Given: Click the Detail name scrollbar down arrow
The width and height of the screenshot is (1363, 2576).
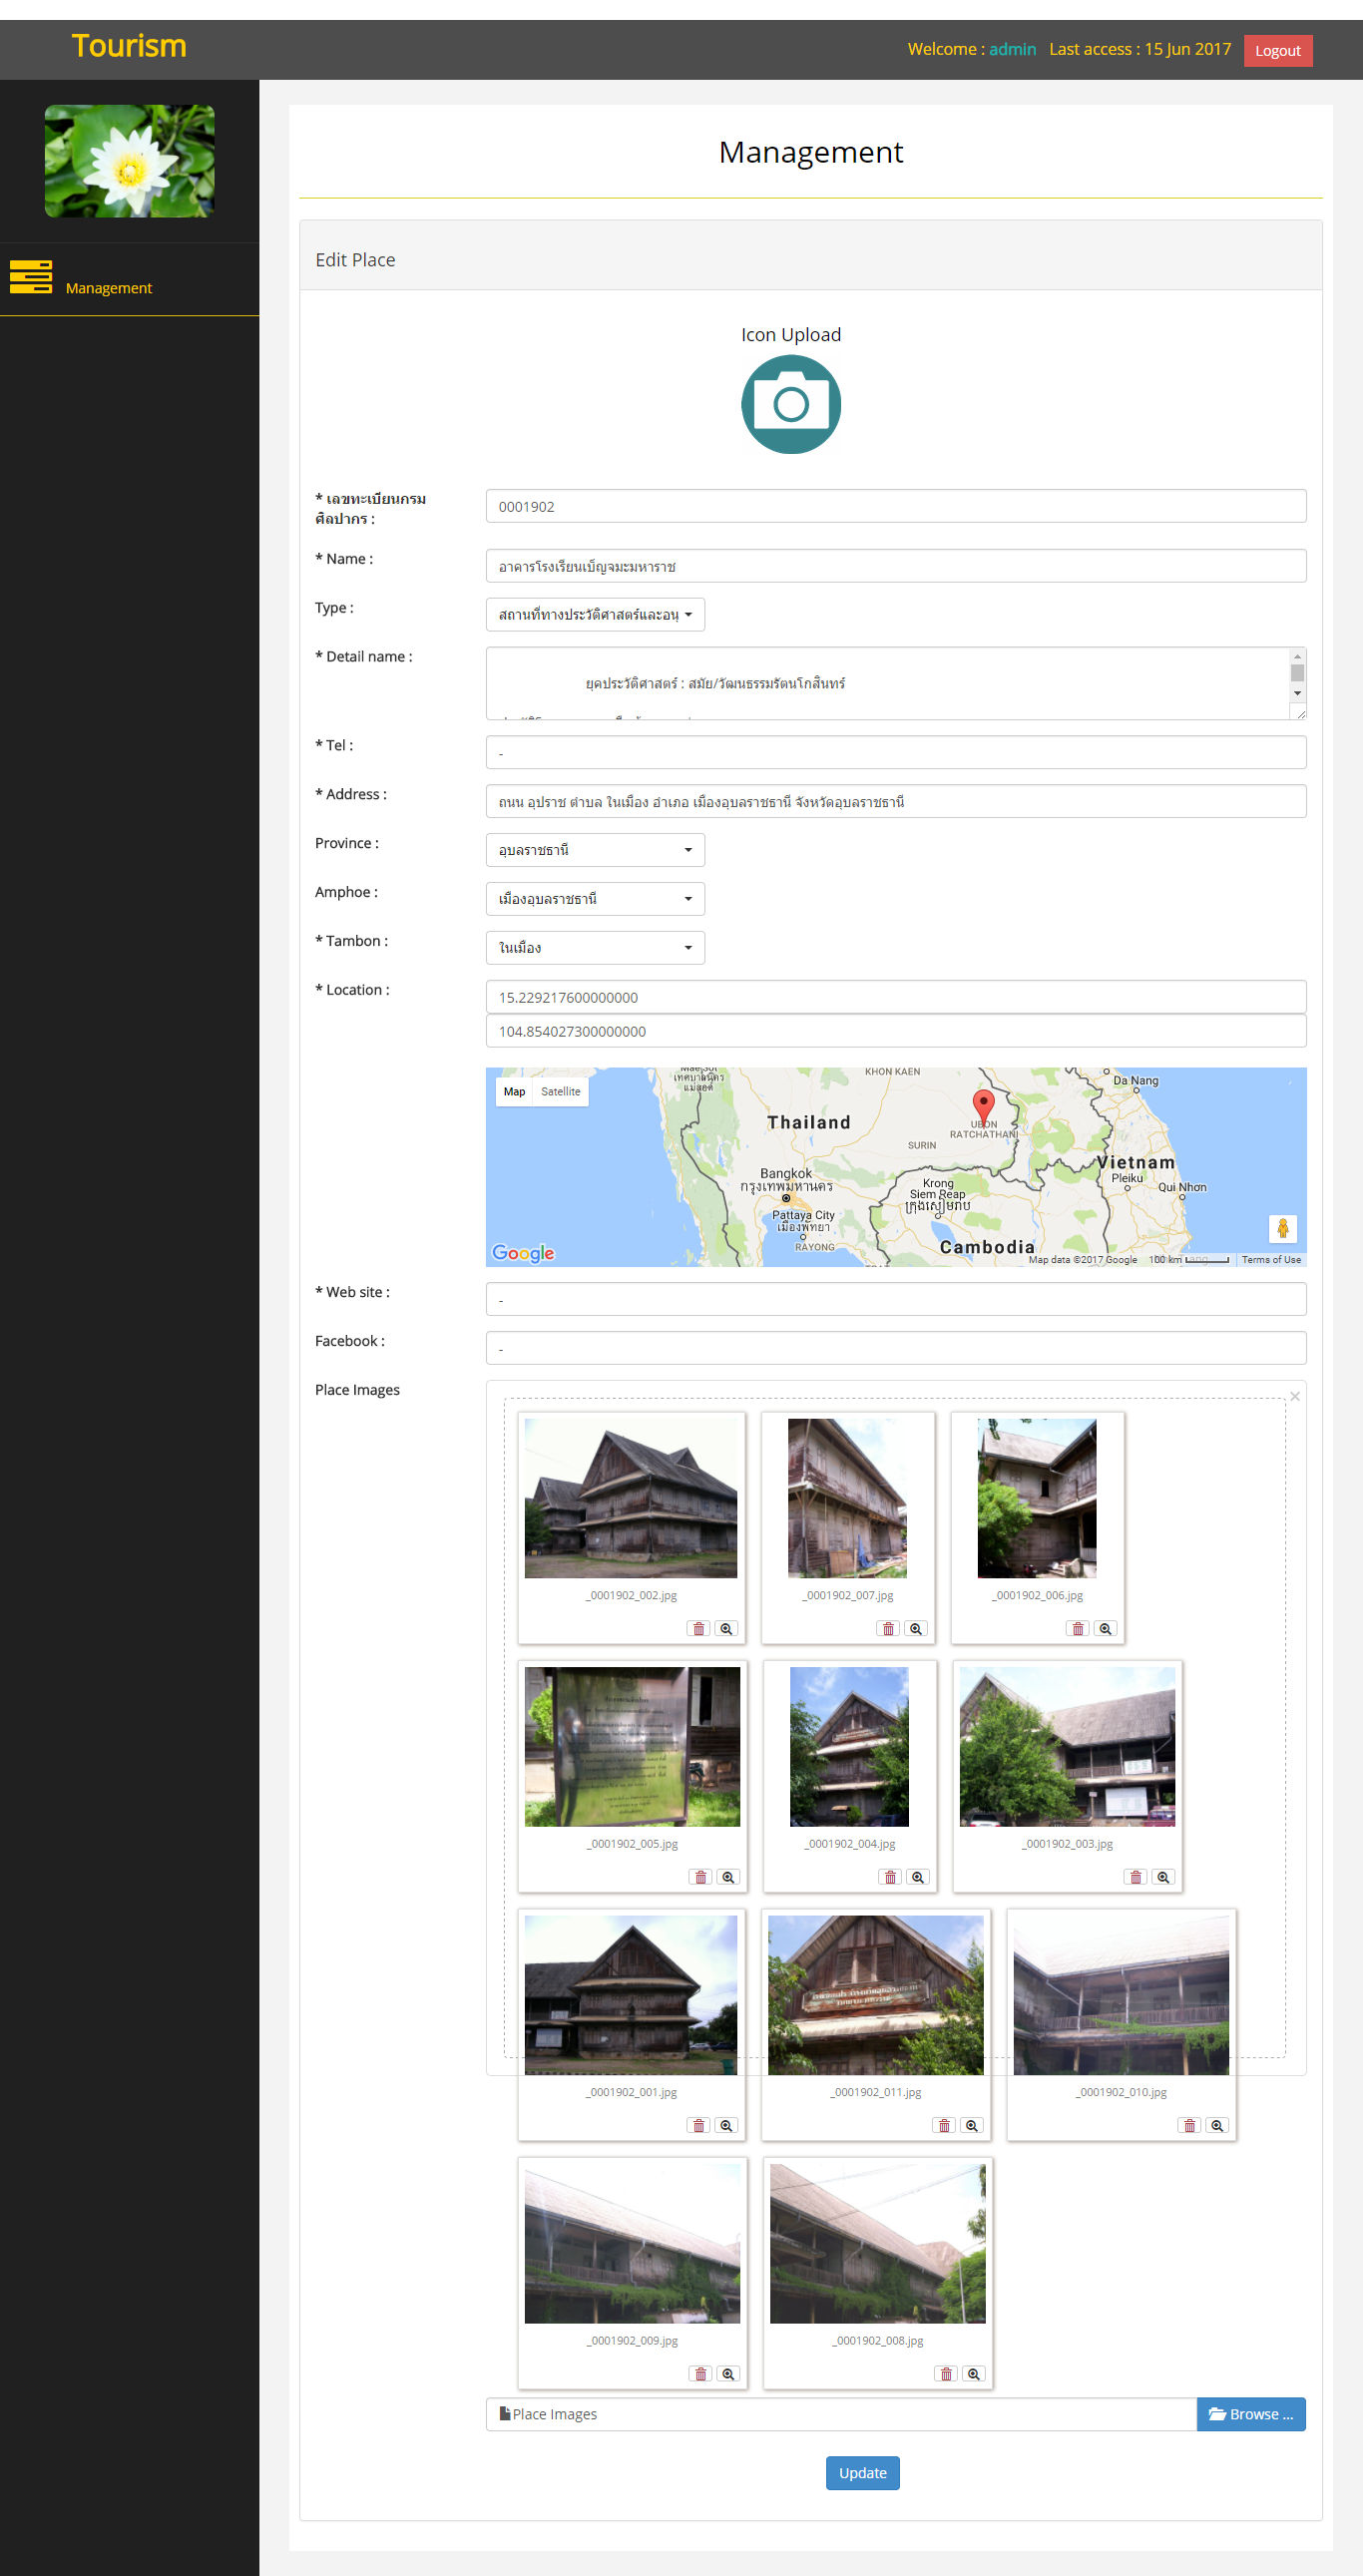Looking at the screenshot, I should click(x=1297, y=693).
